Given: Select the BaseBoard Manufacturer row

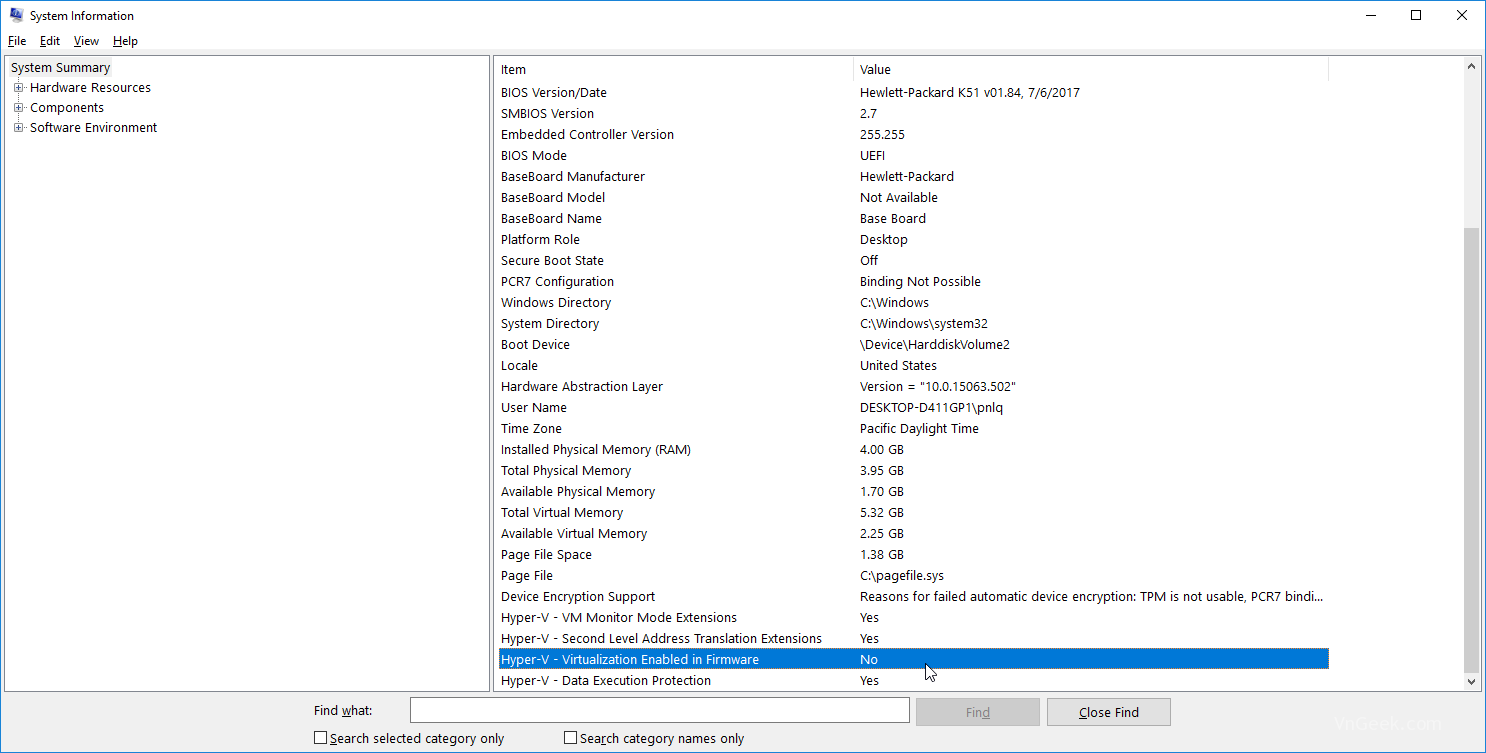Looking at the screenshot, I should click(x=913, y=177).
